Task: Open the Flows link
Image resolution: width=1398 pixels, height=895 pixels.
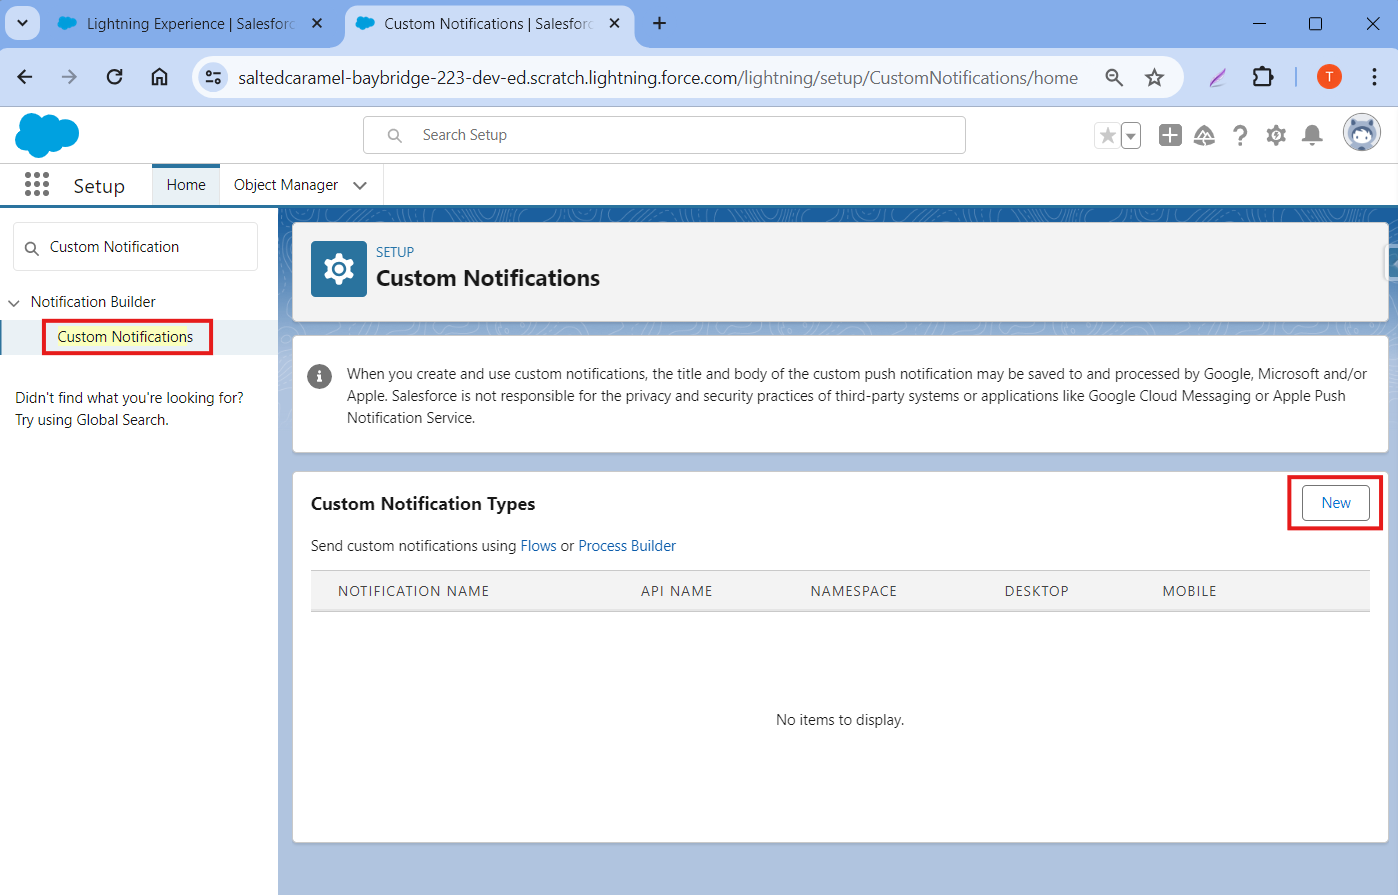Action: click(538, 546)
